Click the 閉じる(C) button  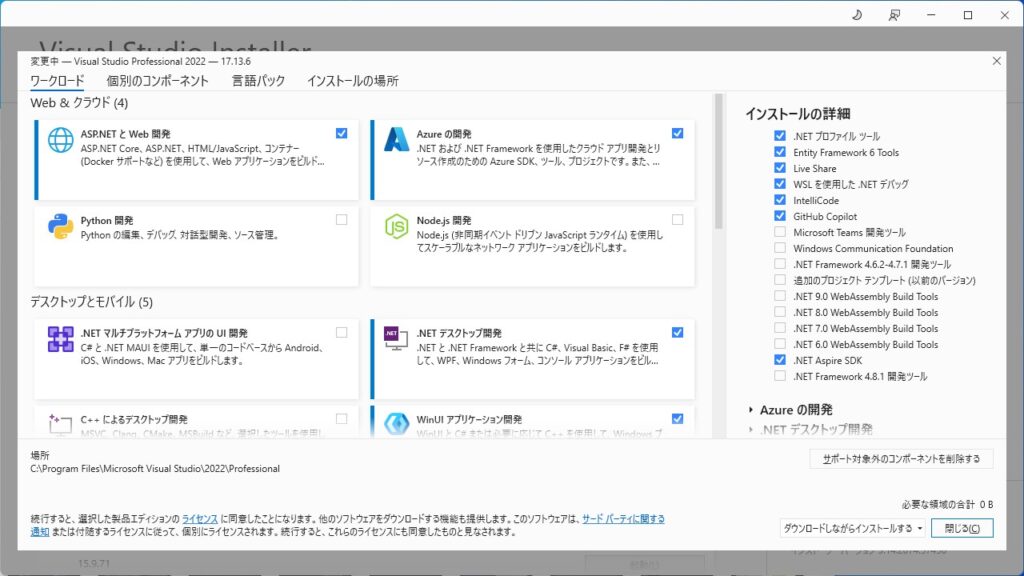point(962,528)
